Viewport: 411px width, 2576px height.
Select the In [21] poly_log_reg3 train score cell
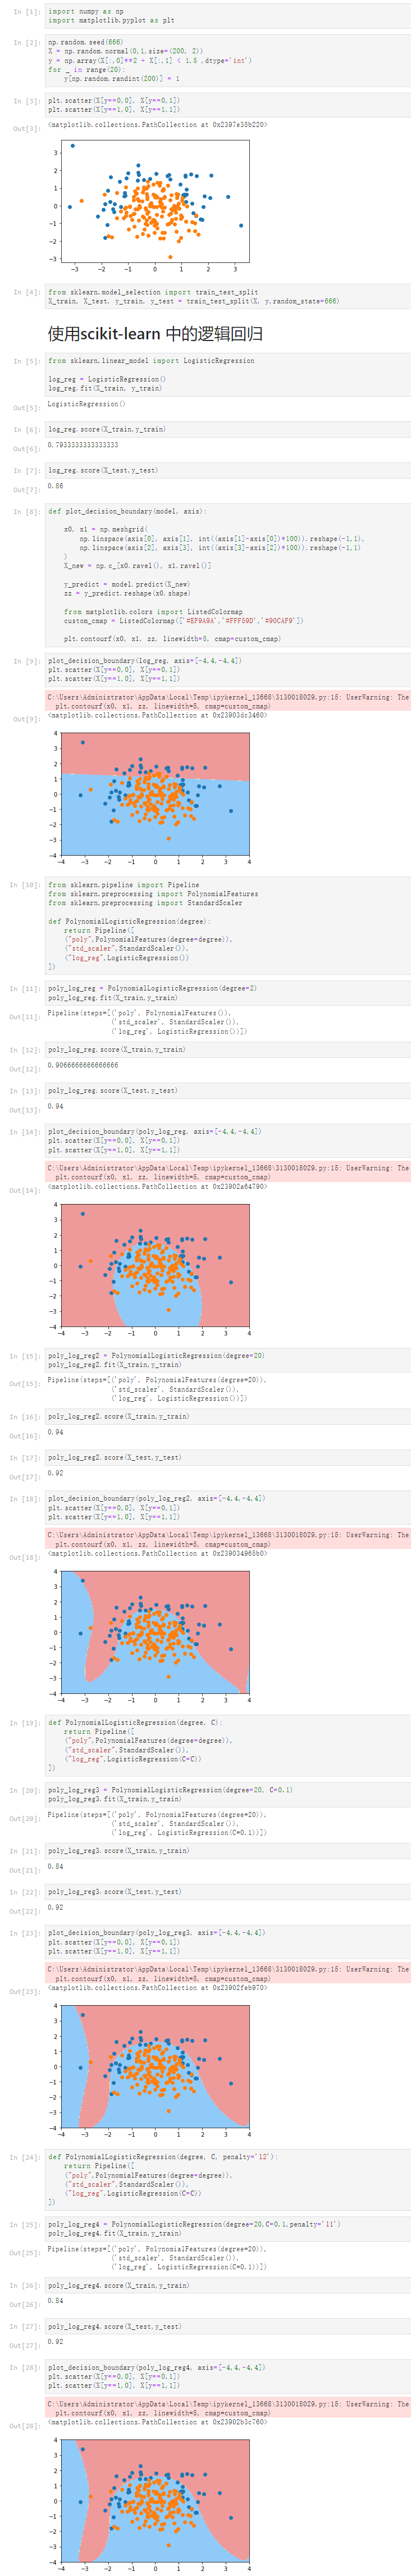(228, 1851)
